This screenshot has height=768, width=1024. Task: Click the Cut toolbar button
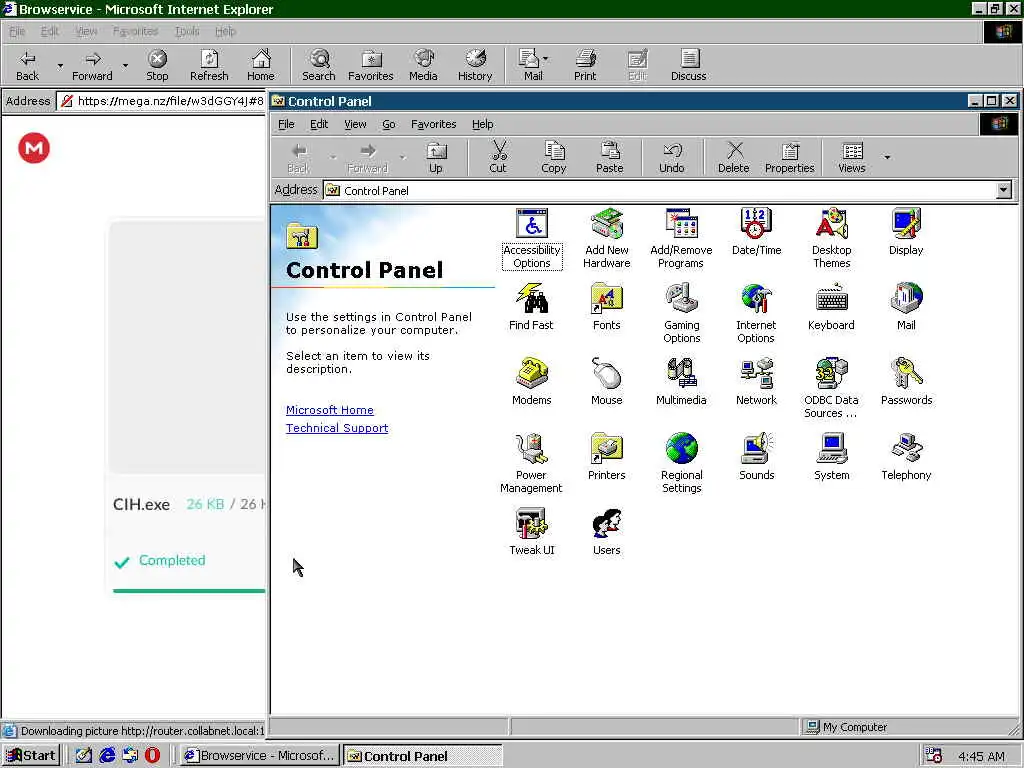498,158
